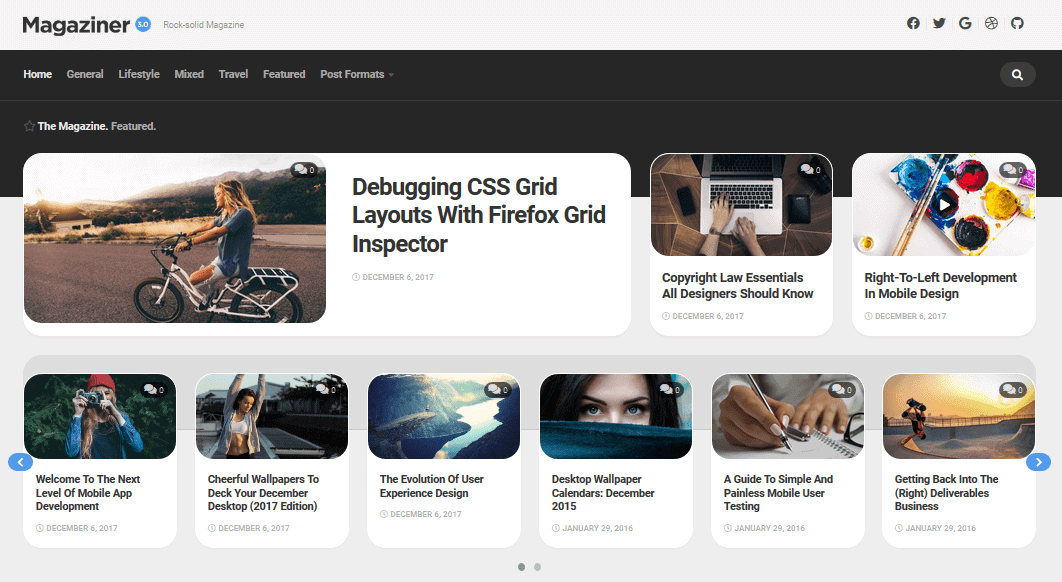Switch to the Travel menu section
The width and height of the screenshot is (1062, 582).
click(x=233, y=74)
